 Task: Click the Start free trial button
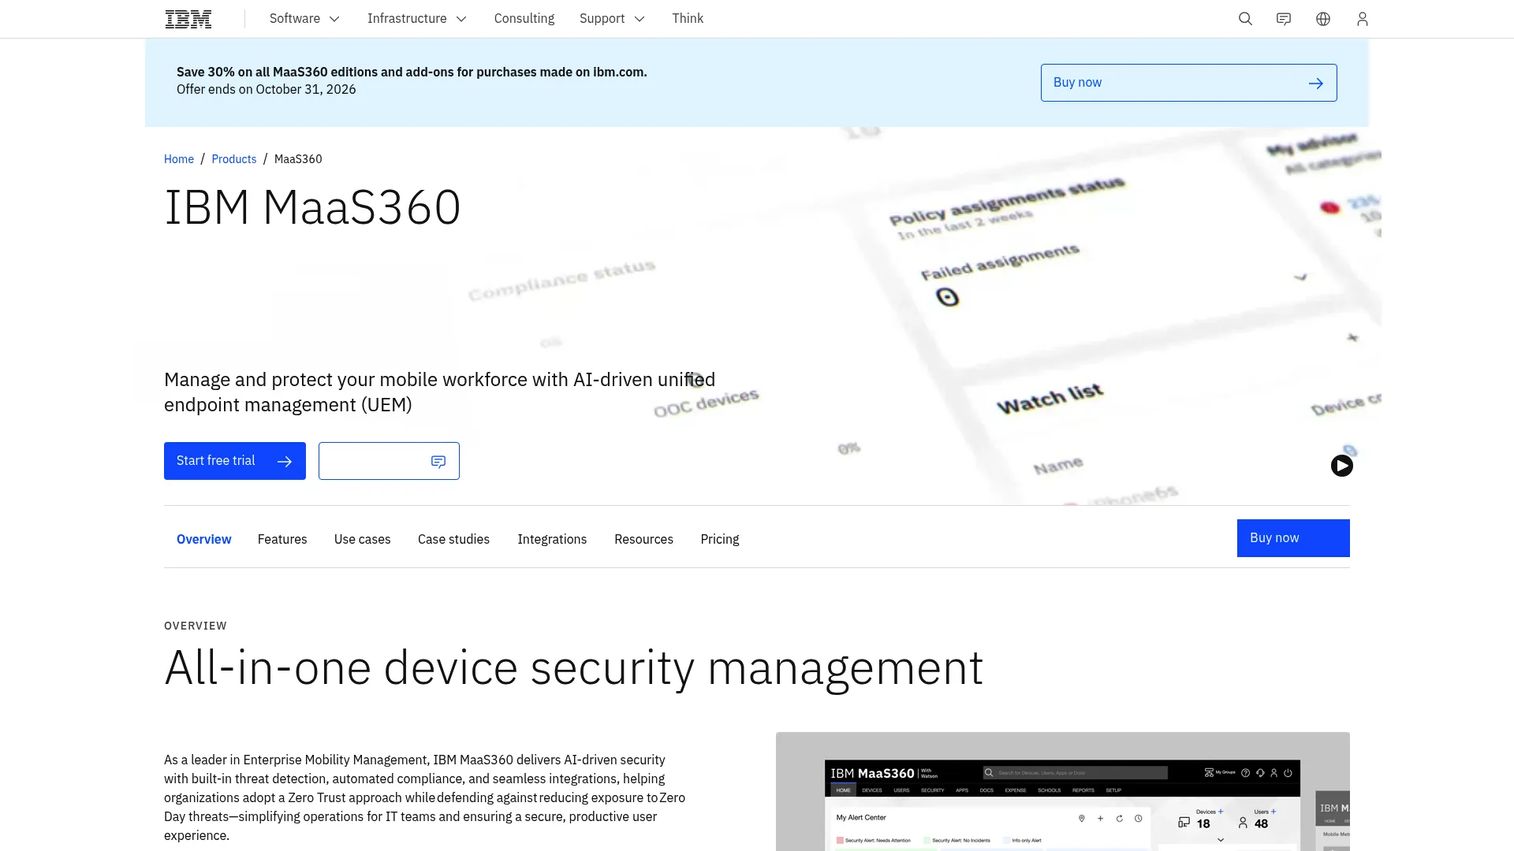click(235, 461)
